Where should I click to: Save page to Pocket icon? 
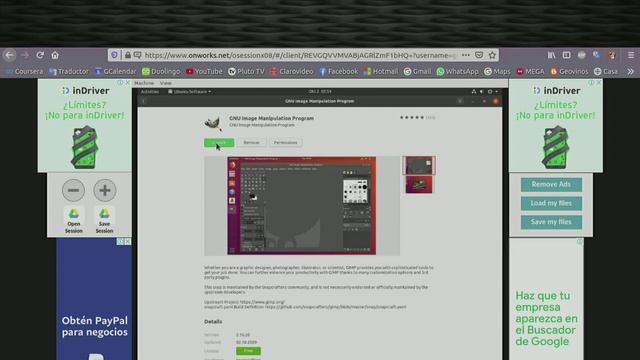479,55
